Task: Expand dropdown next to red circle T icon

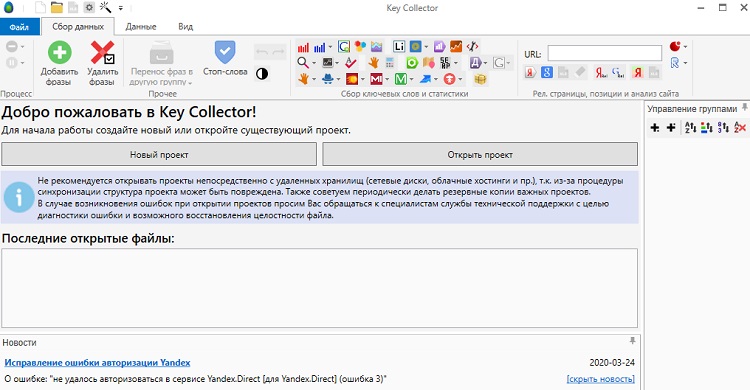Action: pyautogui.click(x=460, y=79)
